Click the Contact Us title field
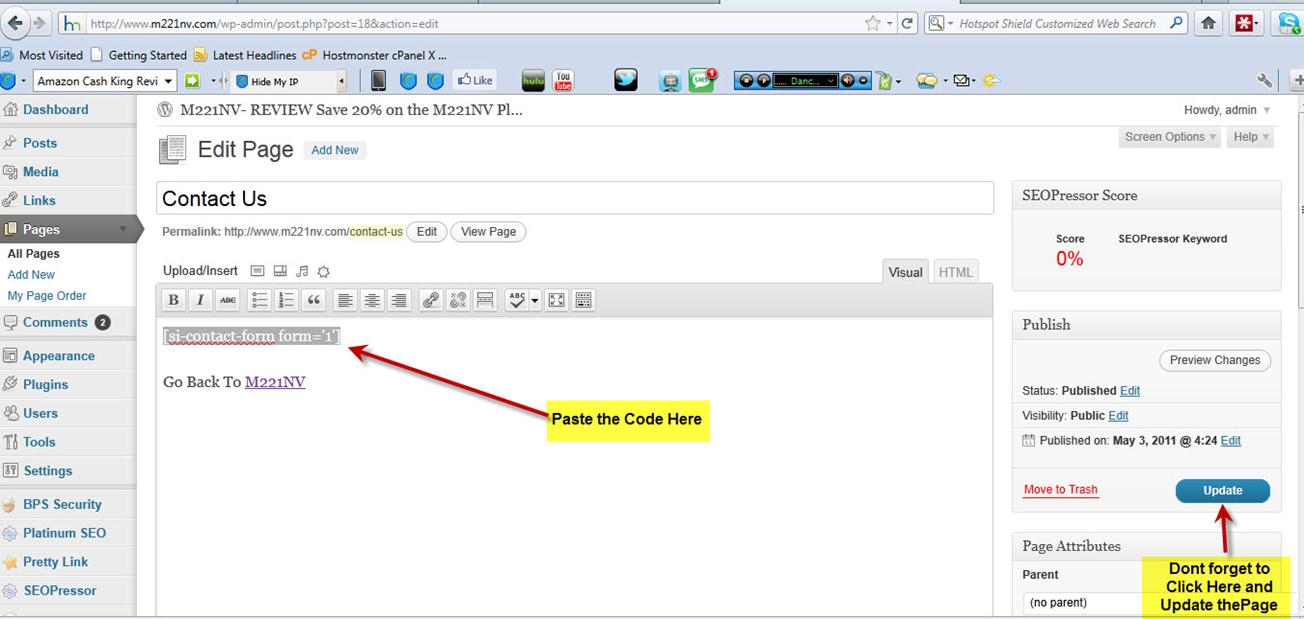The image size is (1304, 619). point(575,199)
